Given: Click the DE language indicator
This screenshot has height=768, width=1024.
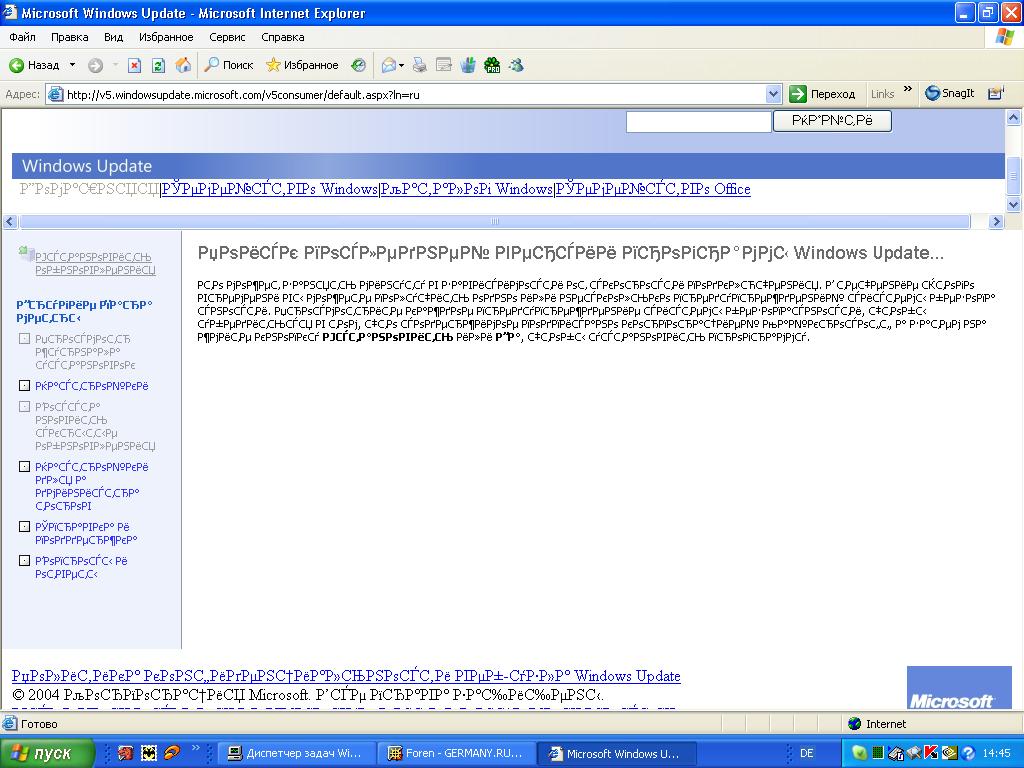Looking at the screenshot, I should point(807,753).
